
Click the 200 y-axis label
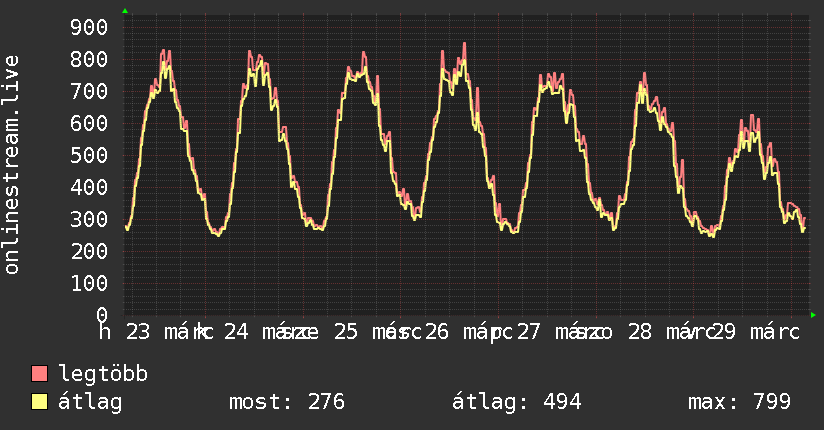(x=89, y=251)
